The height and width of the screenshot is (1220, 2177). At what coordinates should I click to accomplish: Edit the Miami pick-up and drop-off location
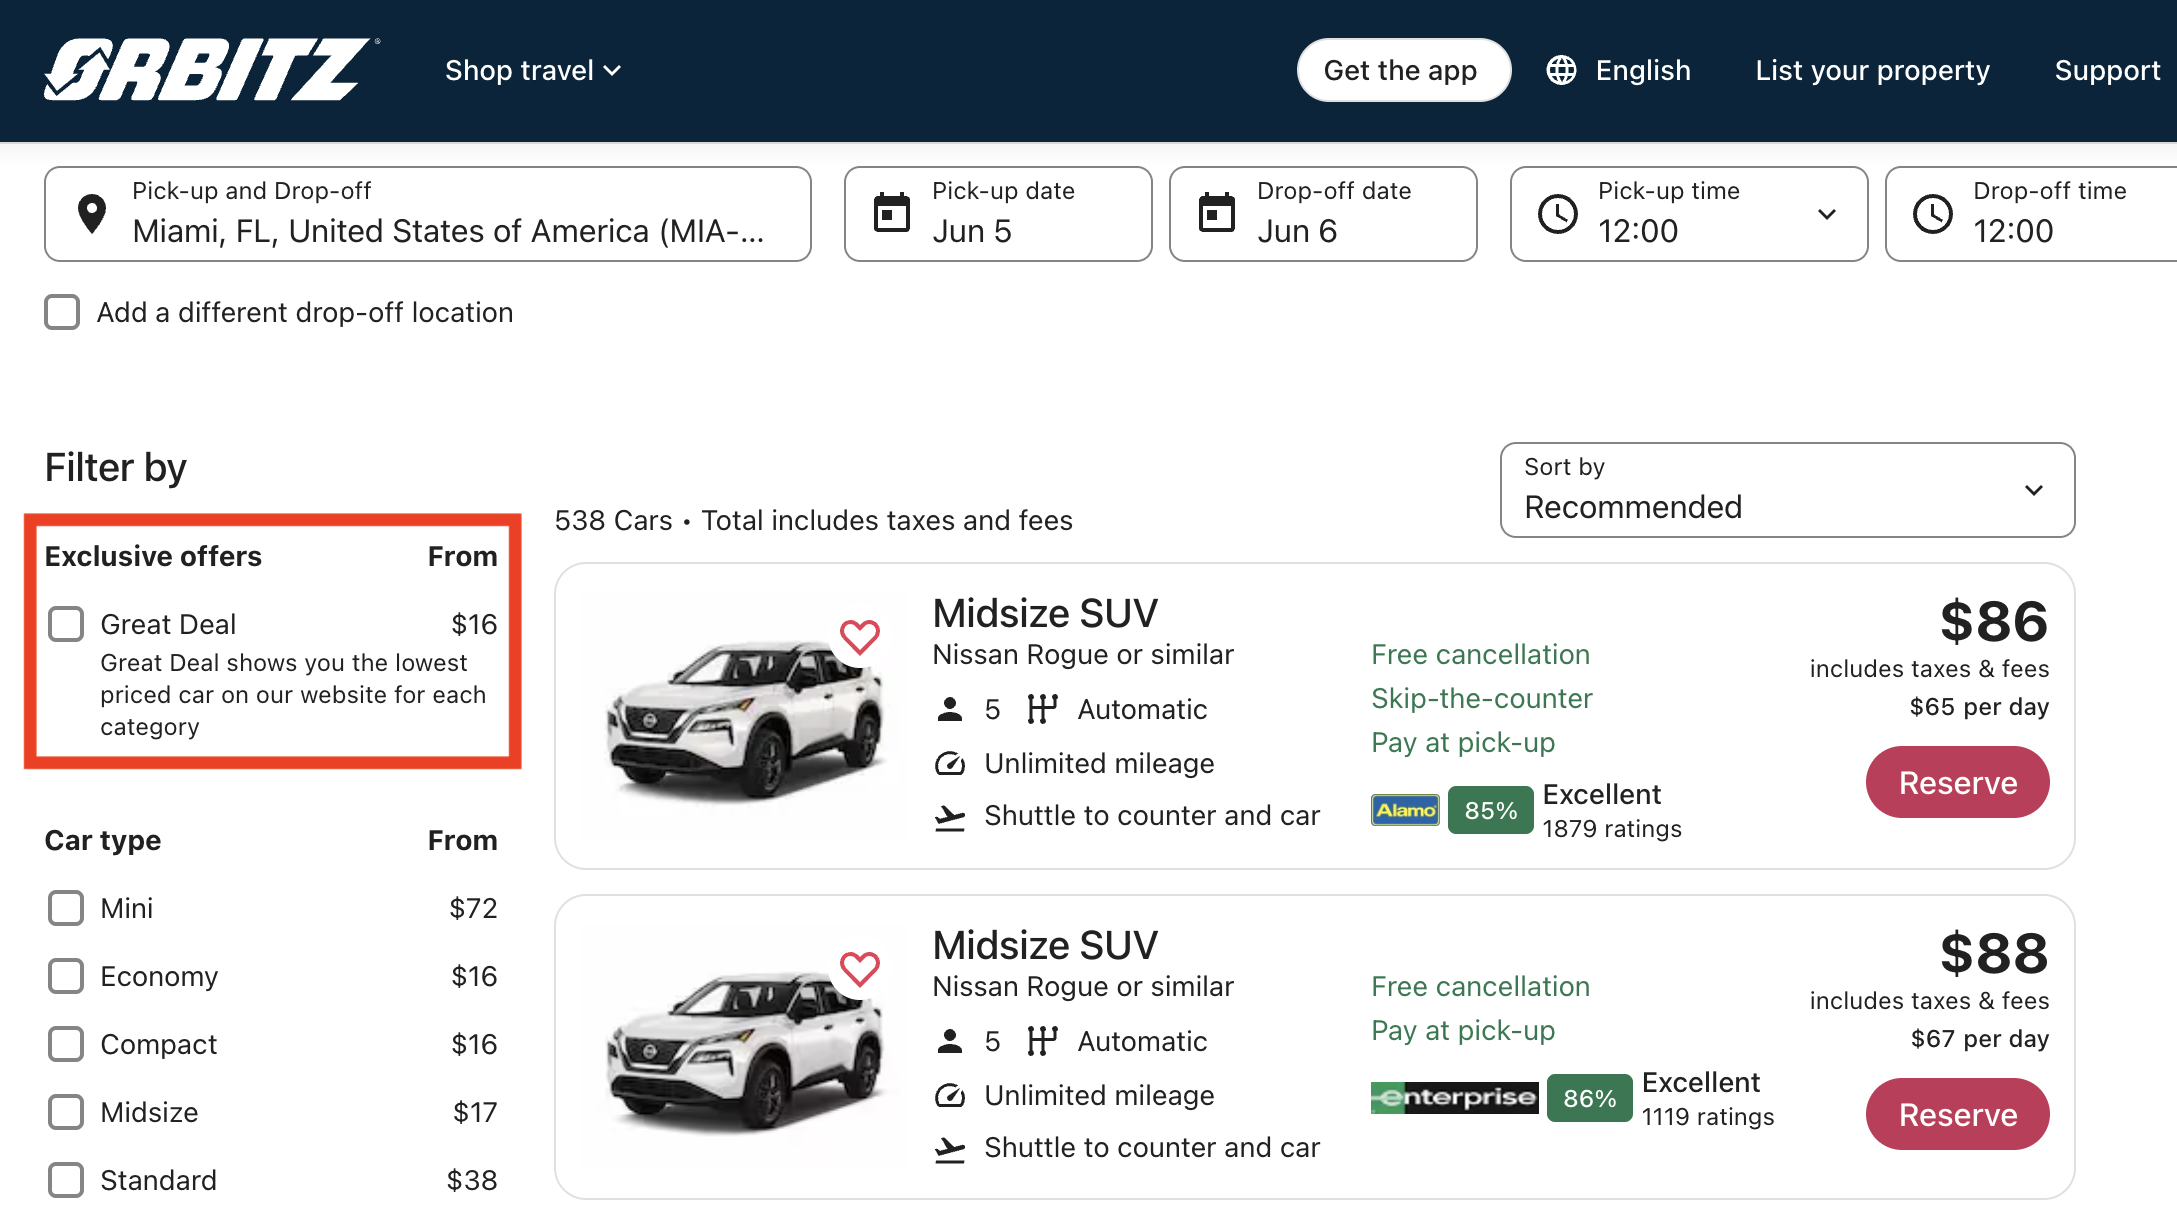tap(428, 214)
